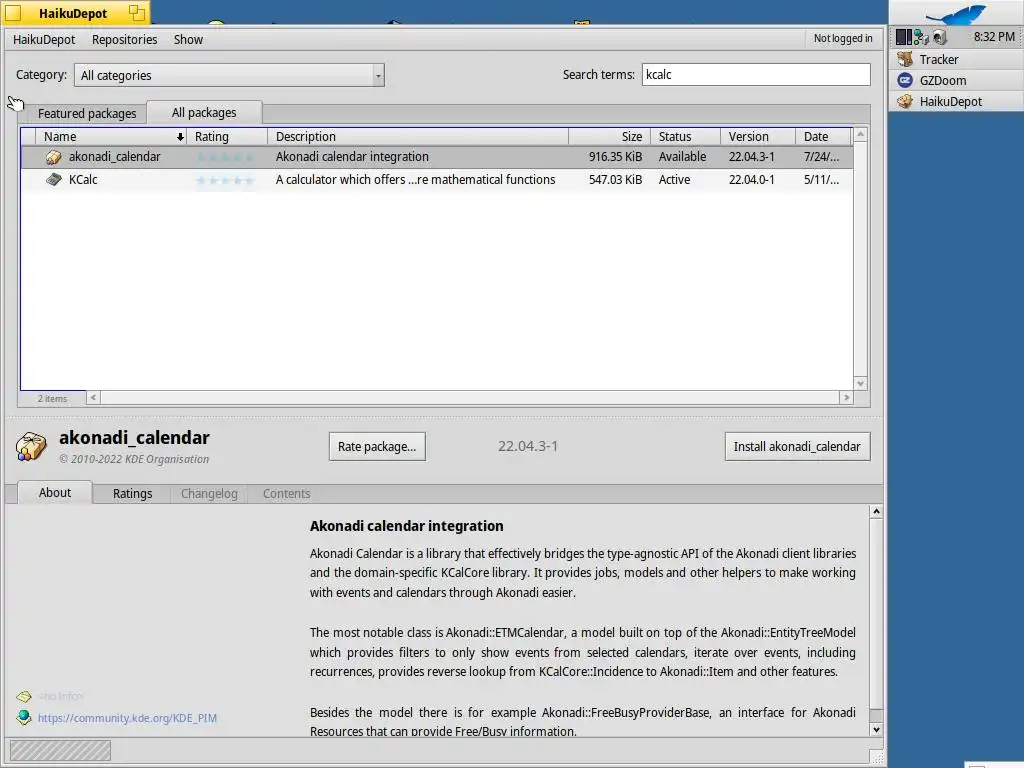Click the network status tray icon
The image size is (1024, 768).
(921, 37)
